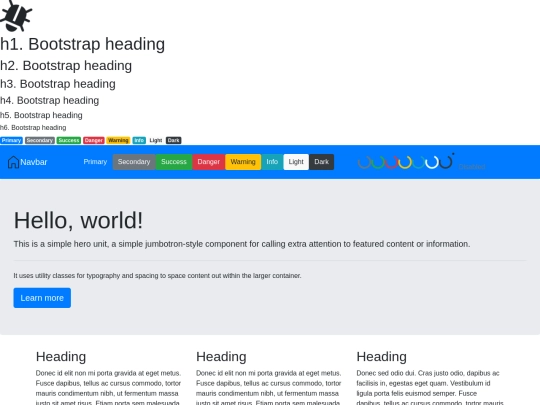
Task: Click the bug icon at the top
Action: [x=16, y=15]
